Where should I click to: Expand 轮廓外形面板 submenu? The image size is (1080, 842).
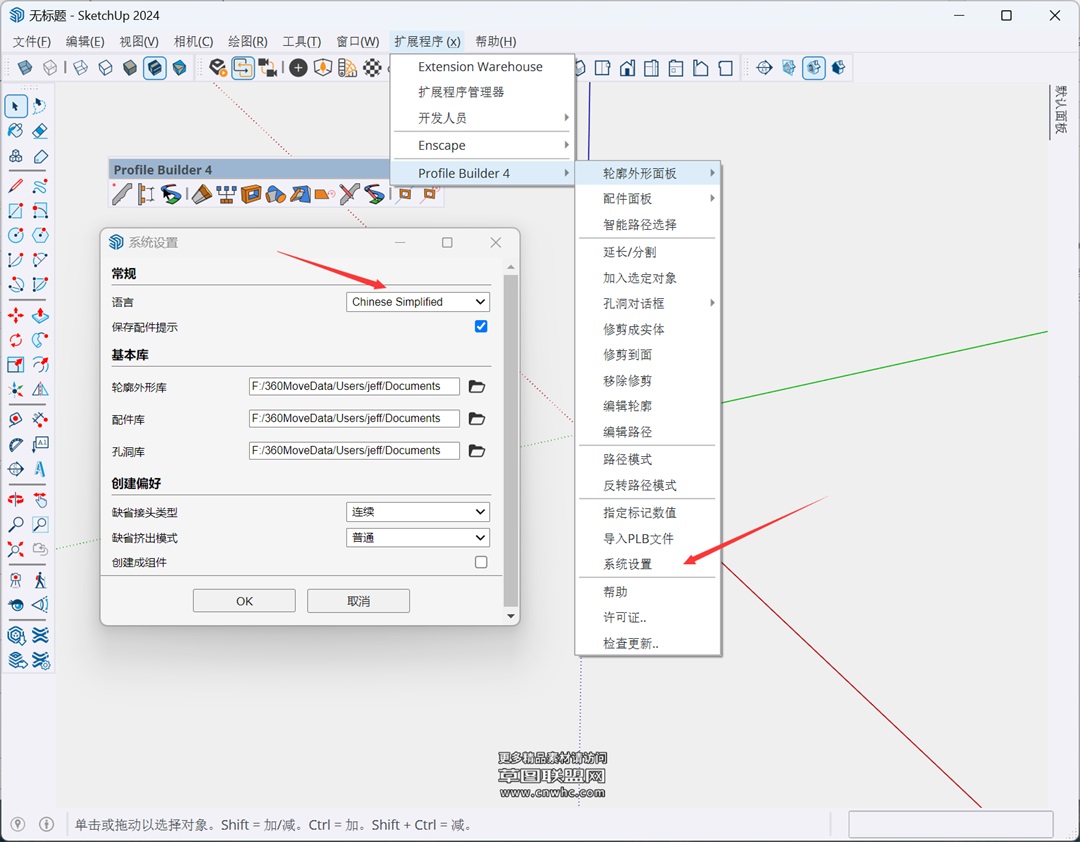[648, 173]
